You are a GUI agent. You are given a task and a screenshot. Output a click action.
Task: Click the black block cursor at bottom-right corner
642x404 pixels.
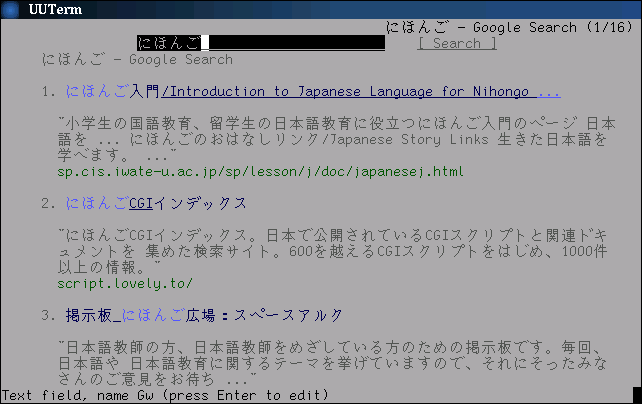pyautogui.click(x=636, y=394)
